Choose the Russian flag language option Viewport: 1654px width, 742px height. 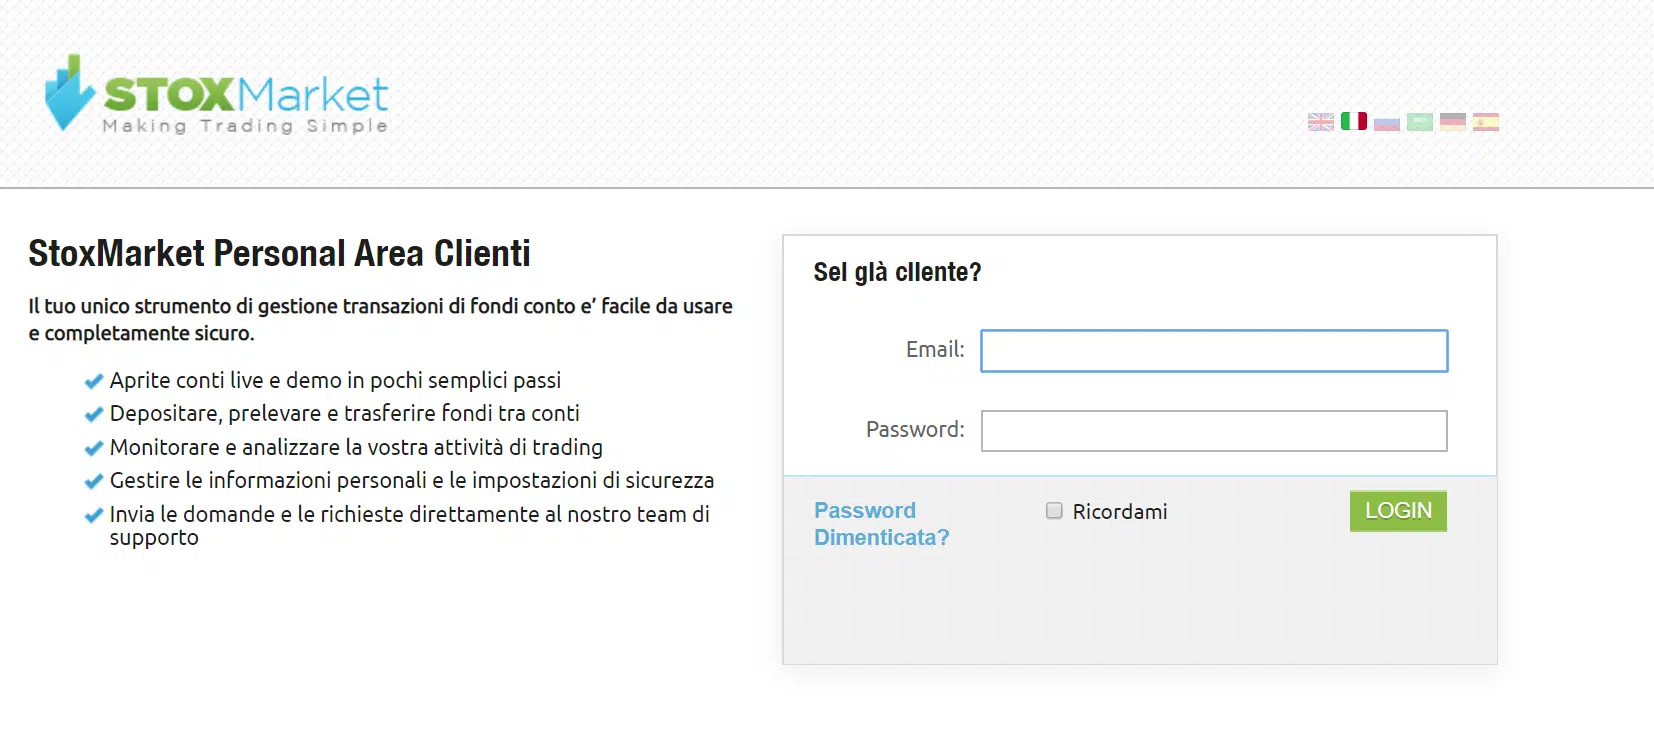coord(1386,122)
